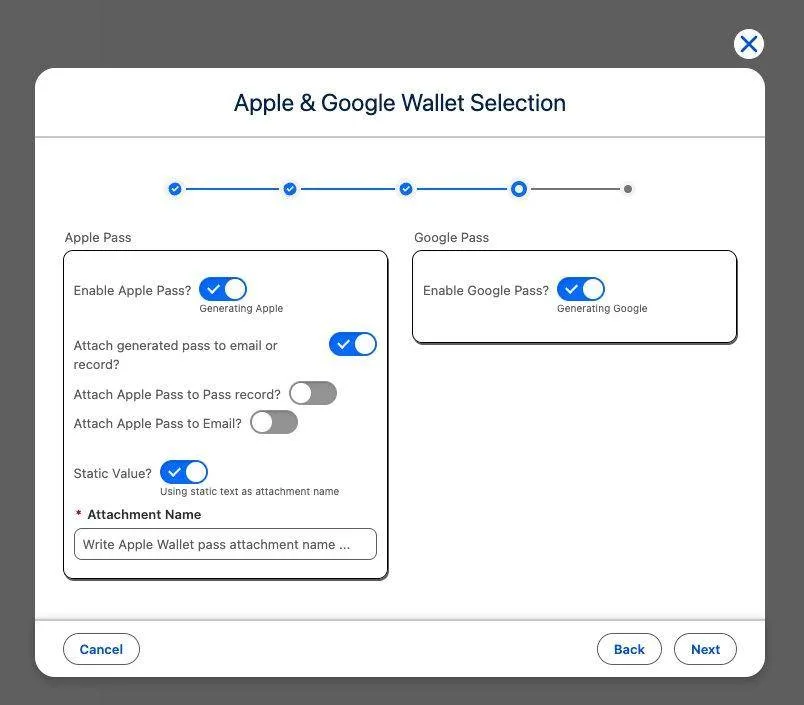Click the Google Pass section label
The image size is (804, 705).
pos(451,237)
